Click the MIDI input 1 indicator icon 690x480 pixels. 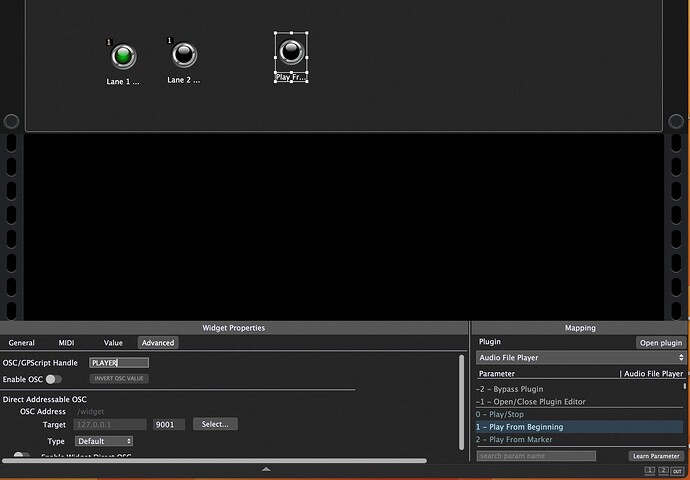650,470
